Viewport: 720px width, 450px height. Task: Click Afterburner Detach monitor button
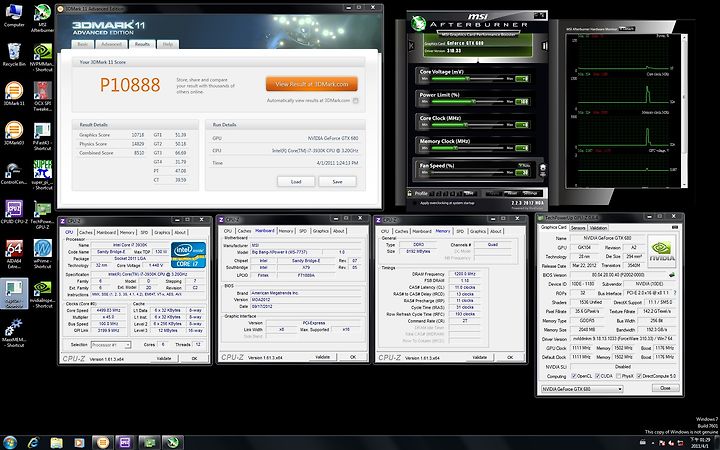(627, 28)
